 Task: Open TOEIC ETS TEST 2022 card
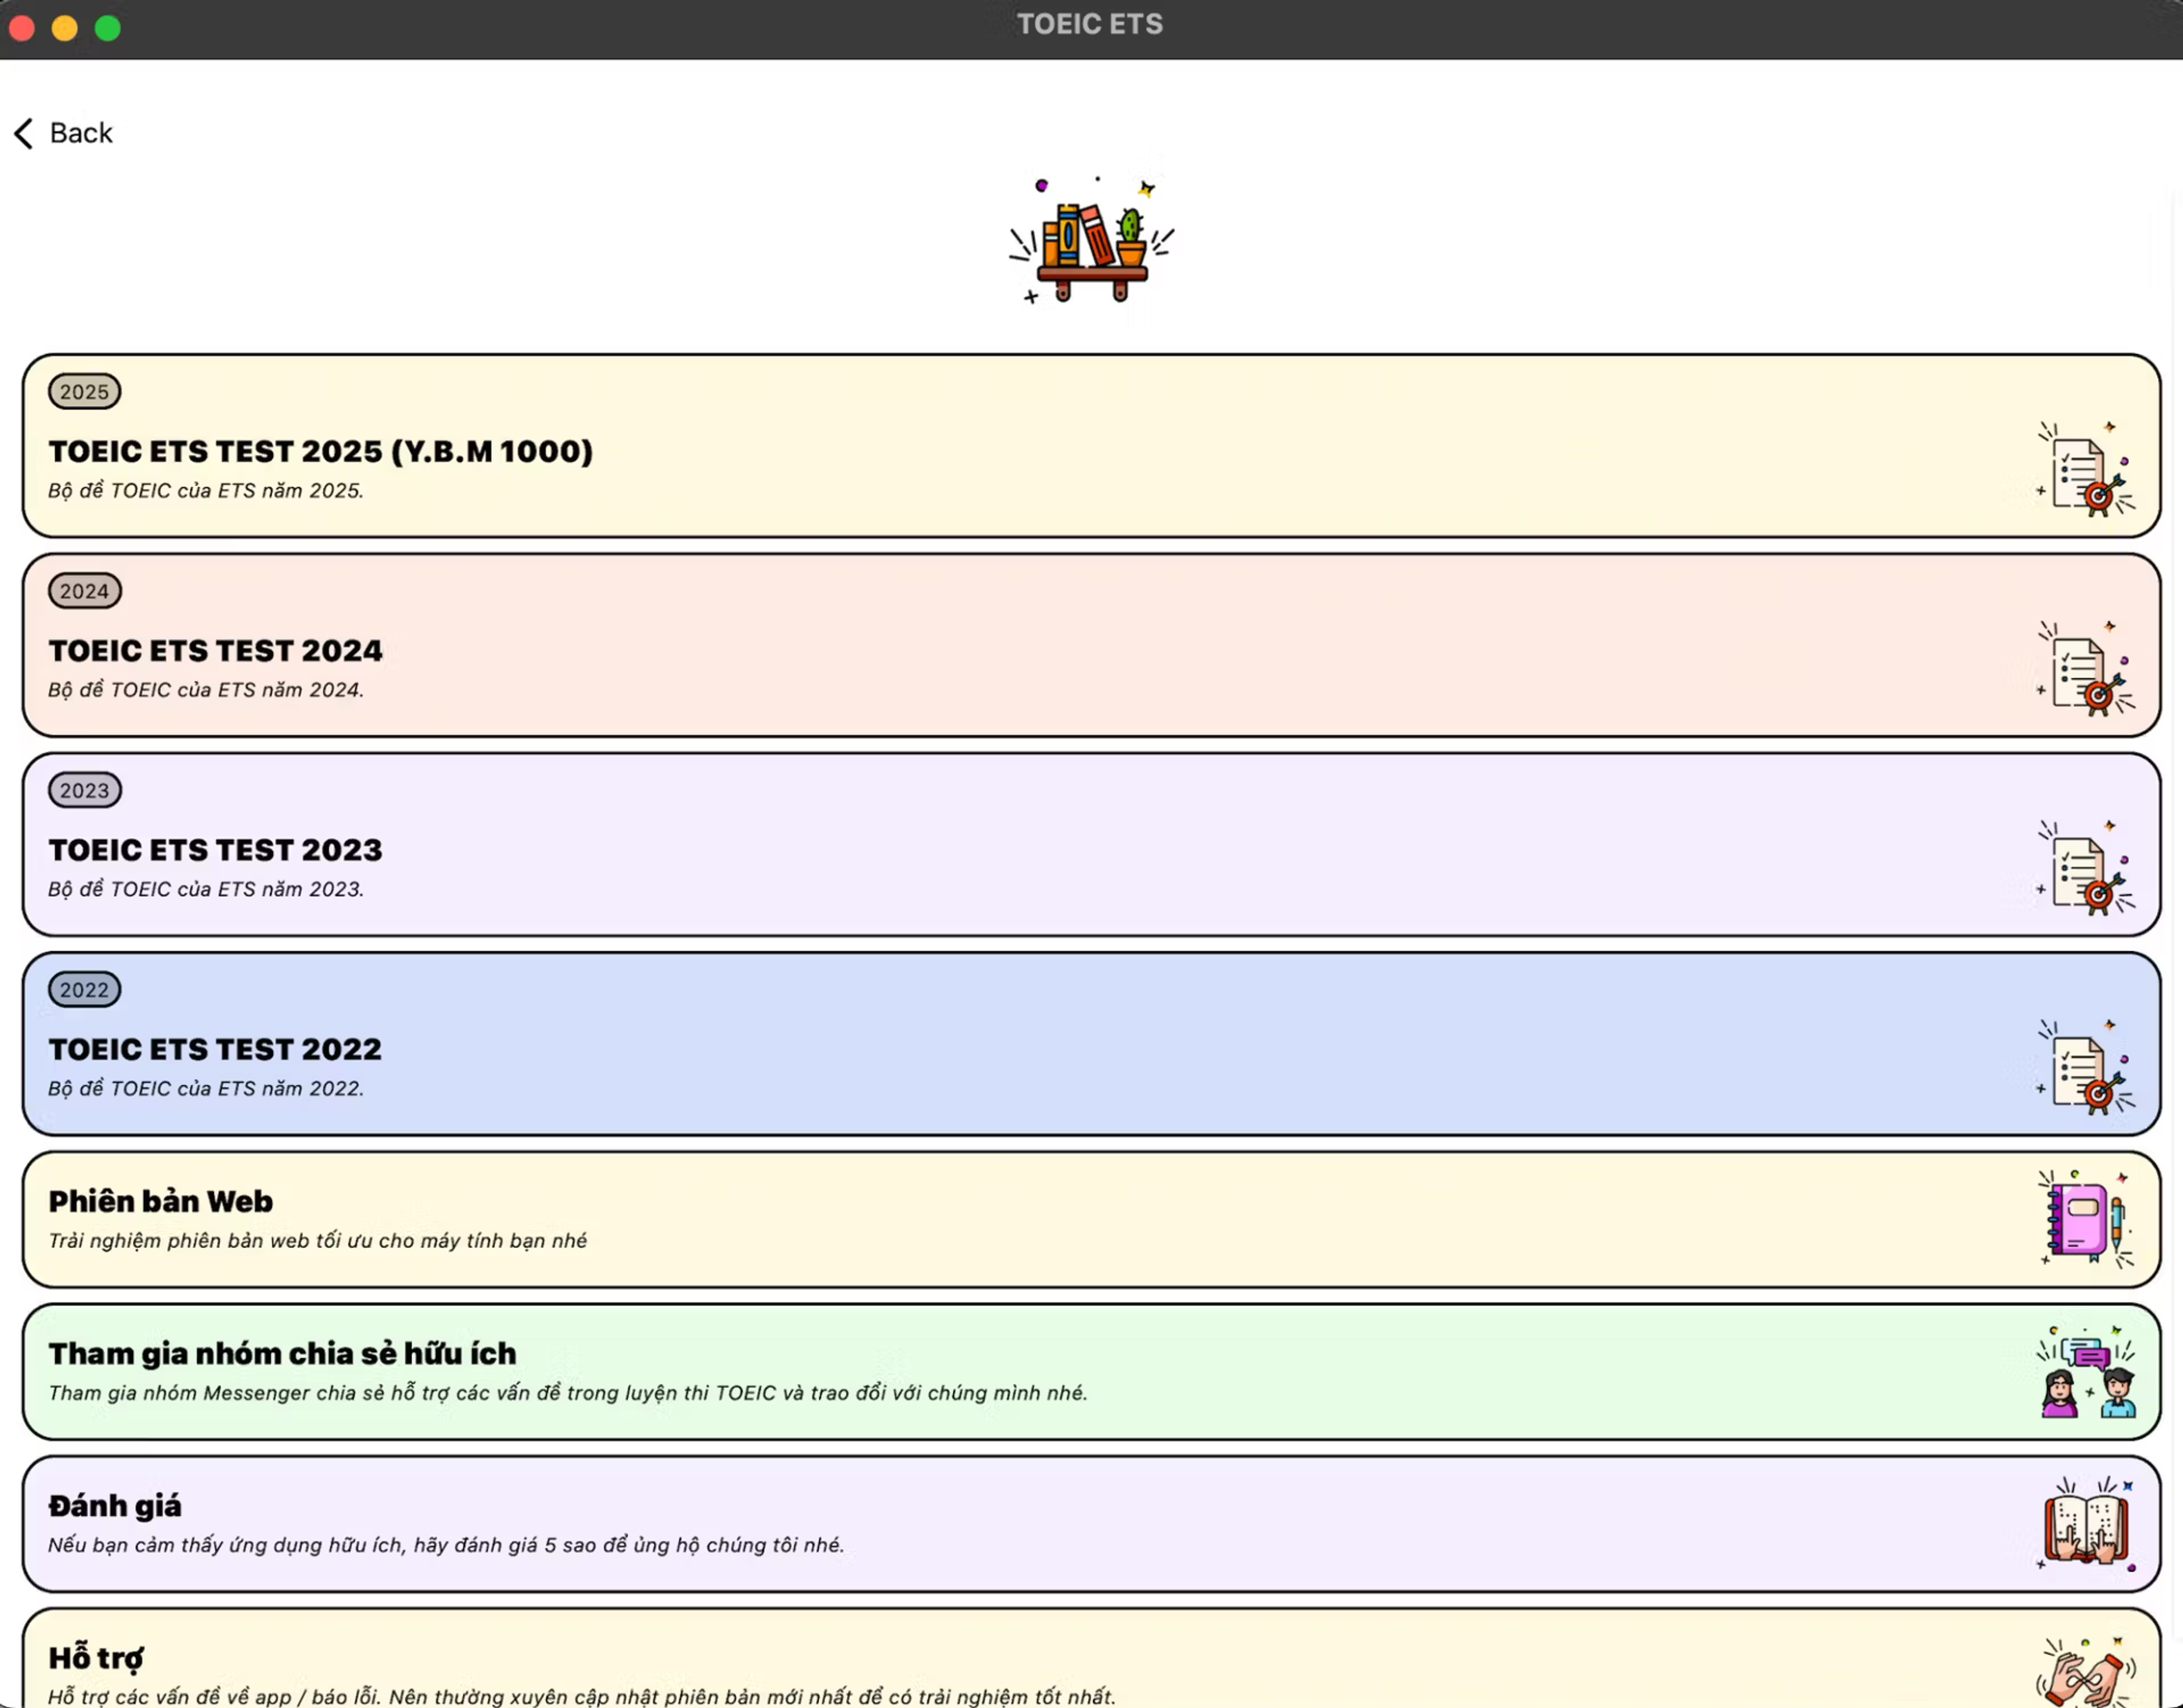pos(1091,1044)
